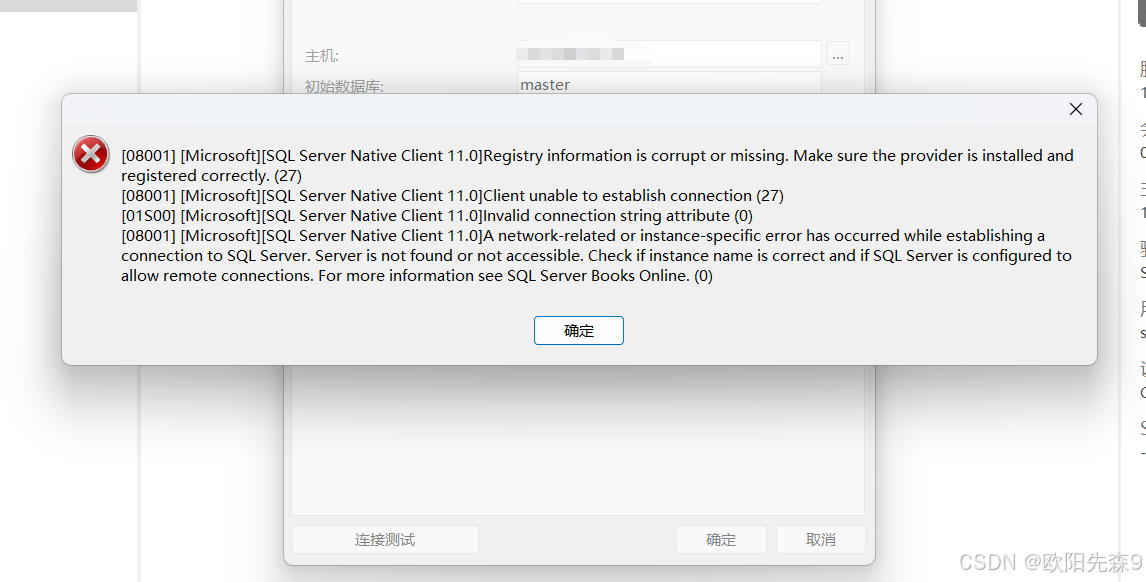Viewport: 1146px width, 582px height.
Task: Click the 主机 host input field
Action: (x=669, y=54)
